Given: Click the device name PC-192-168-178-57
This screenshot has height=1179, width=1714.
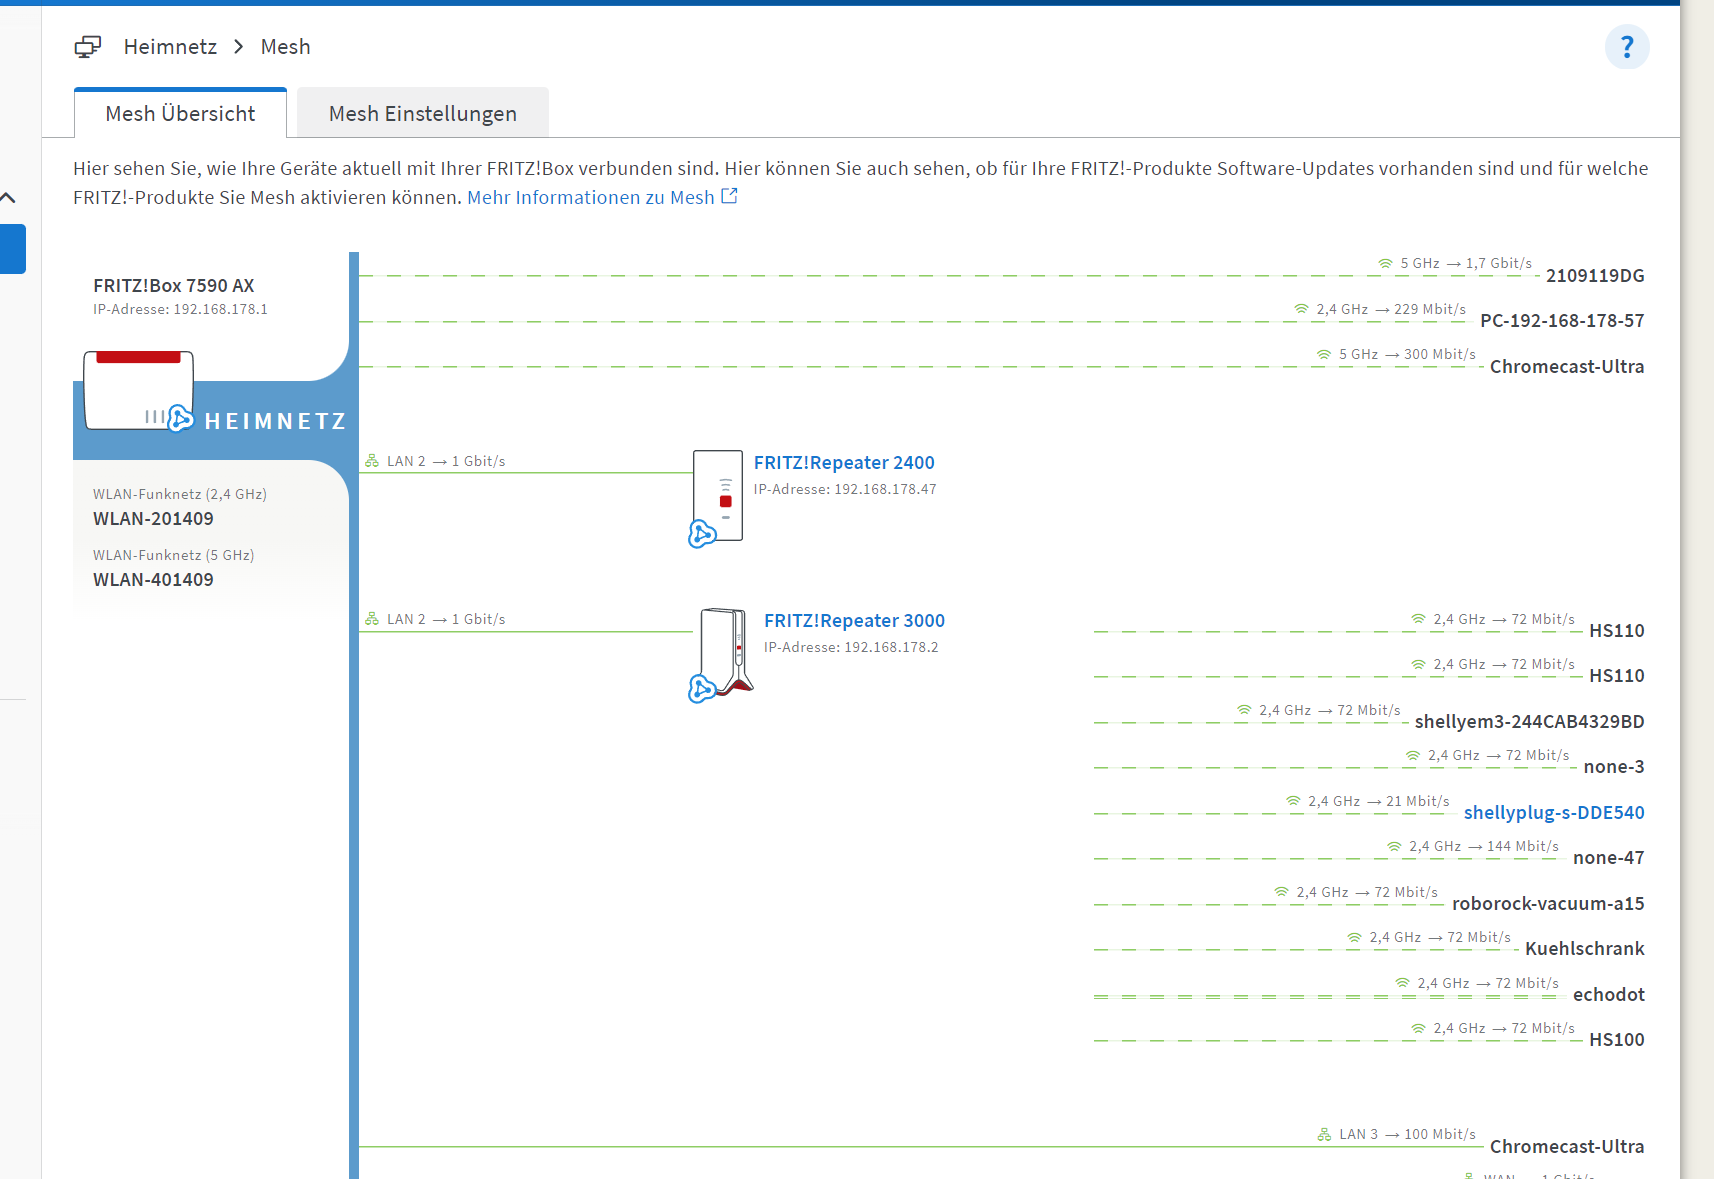Looking at the screenshot, I should 1562,321.
